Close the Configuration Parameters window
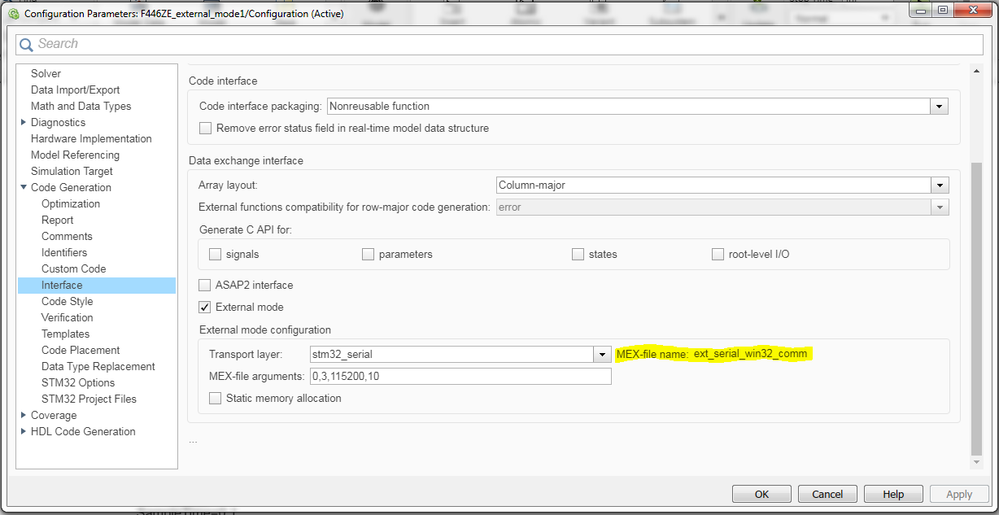The height and width of the screenshot is (515, 999). click(972, 10)
